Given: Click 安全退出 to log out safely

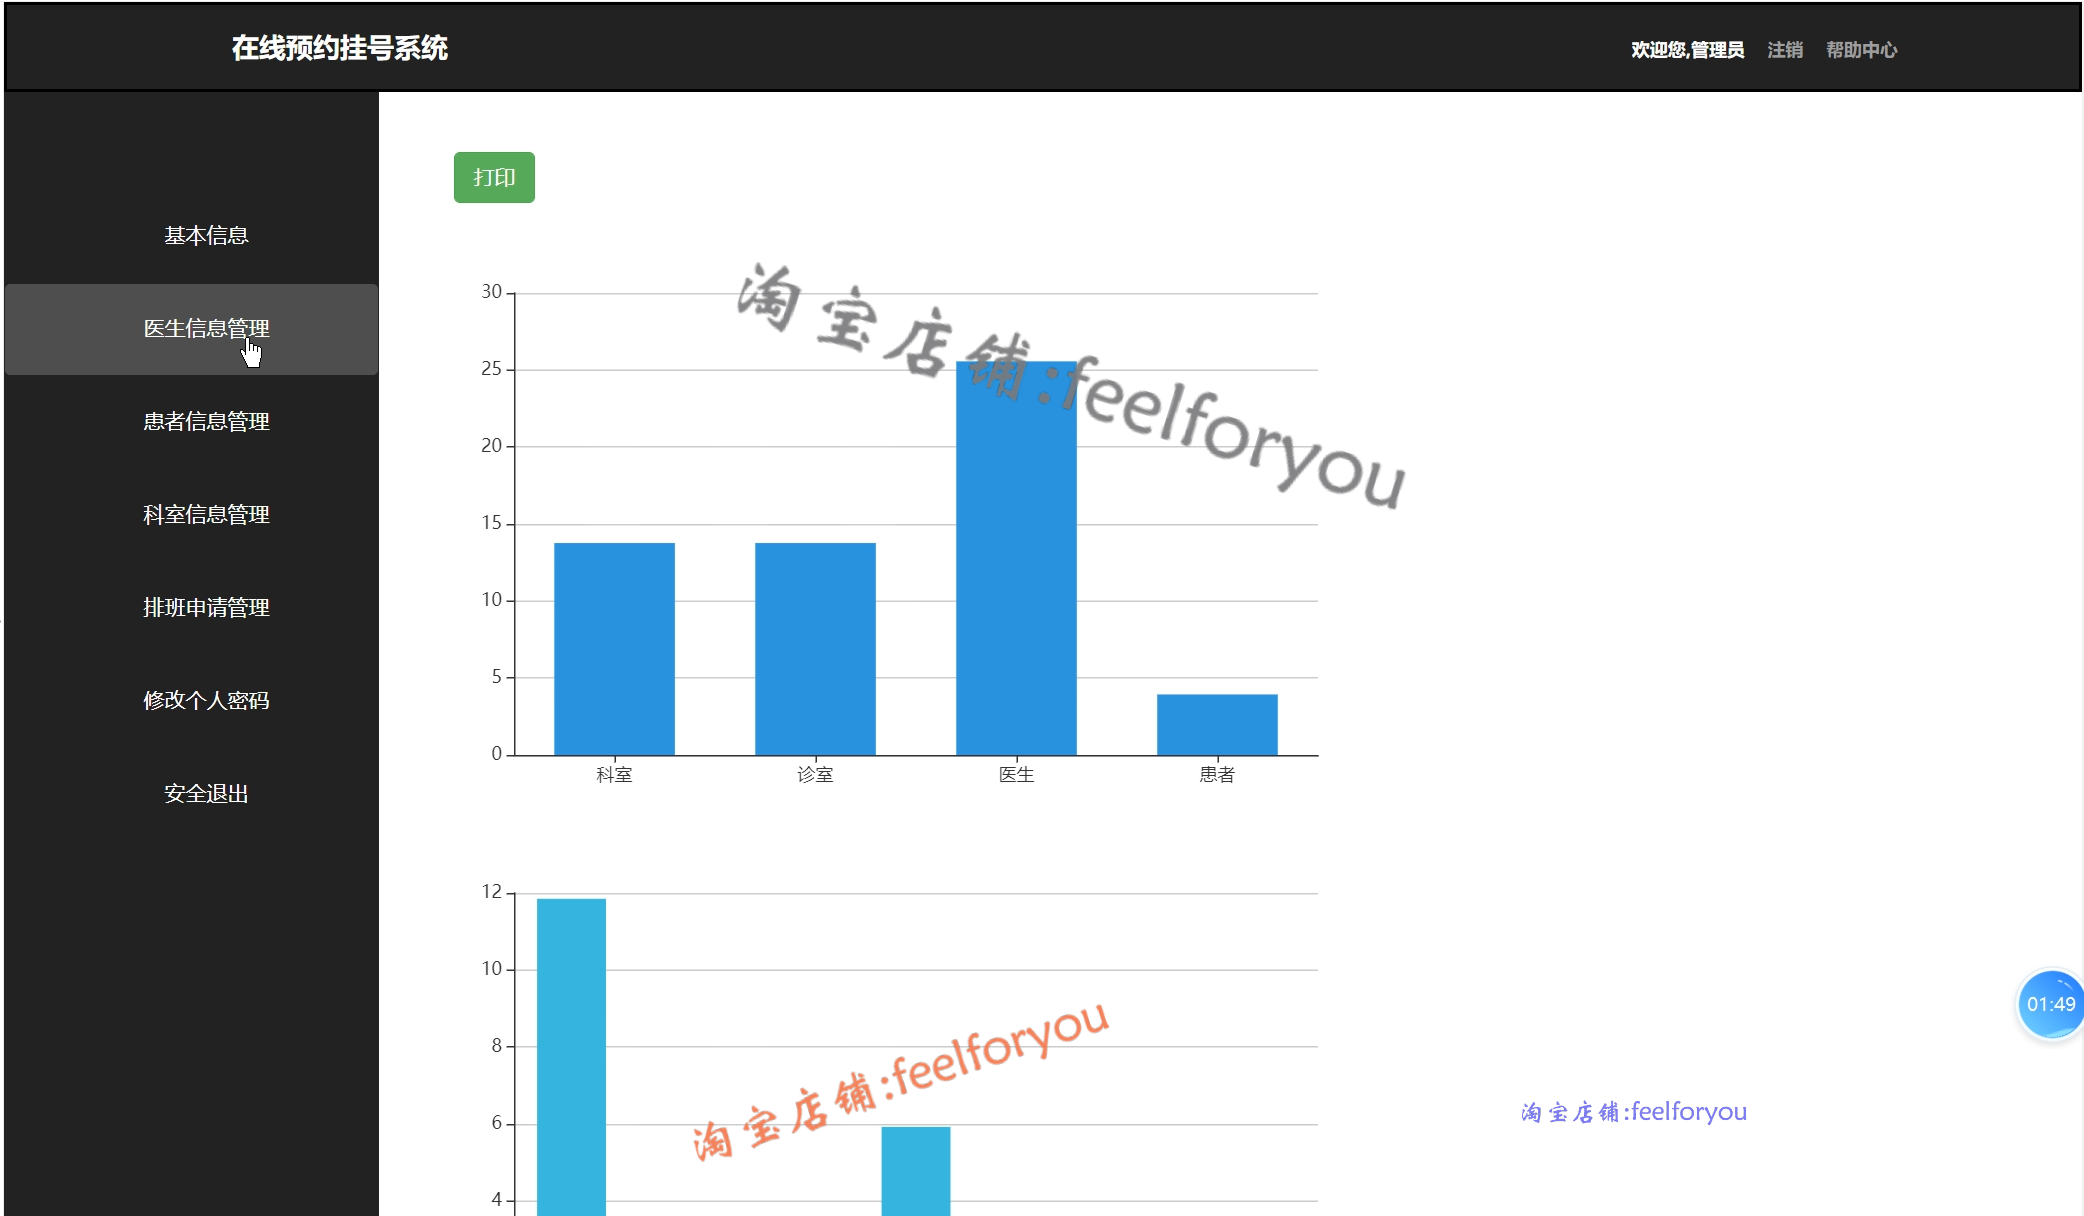Looking at the screenshot, I should (x=206, y=794).
